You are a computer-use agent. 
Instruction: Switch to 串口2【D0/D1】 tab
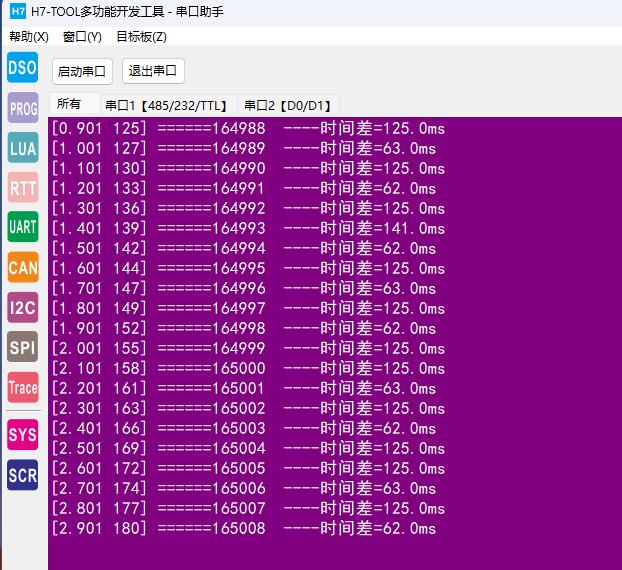288,105
